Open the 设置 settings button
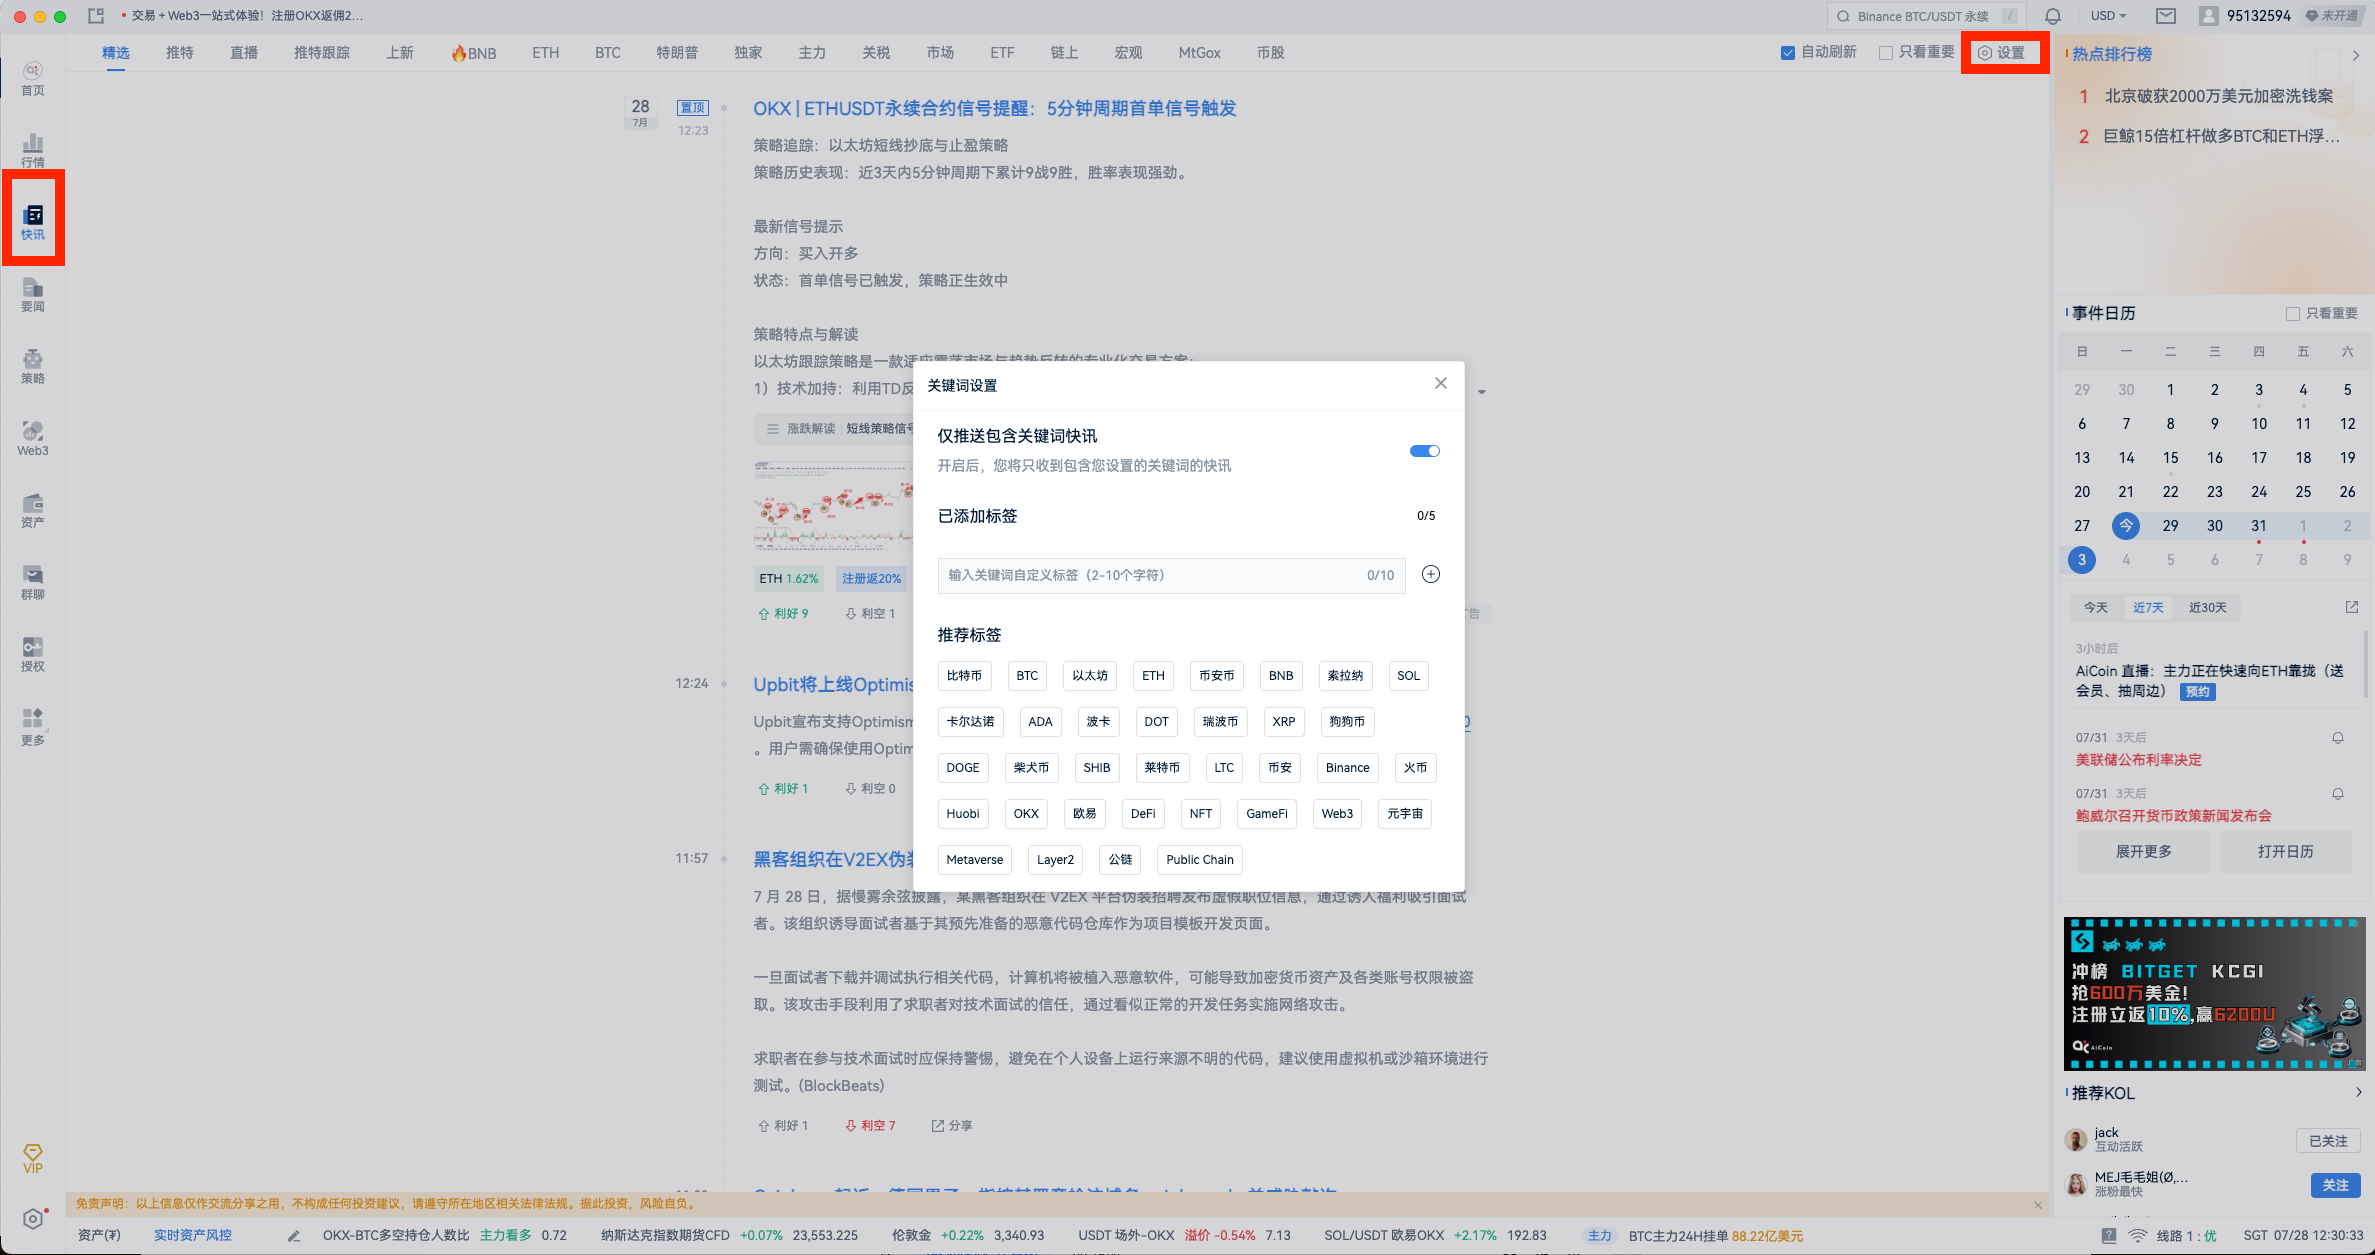This screenshot has width=2375, height=1255. click(2001, 53)
